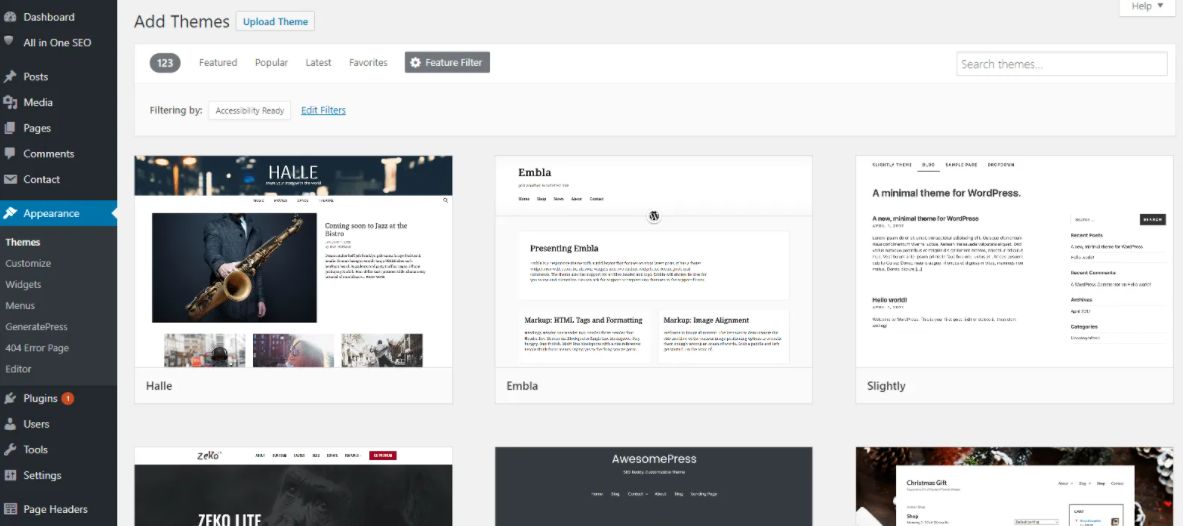Viewport: 1183px width, 526px height.
Task: Open the 404 Error Page submenu
Action: click(37, 348)
